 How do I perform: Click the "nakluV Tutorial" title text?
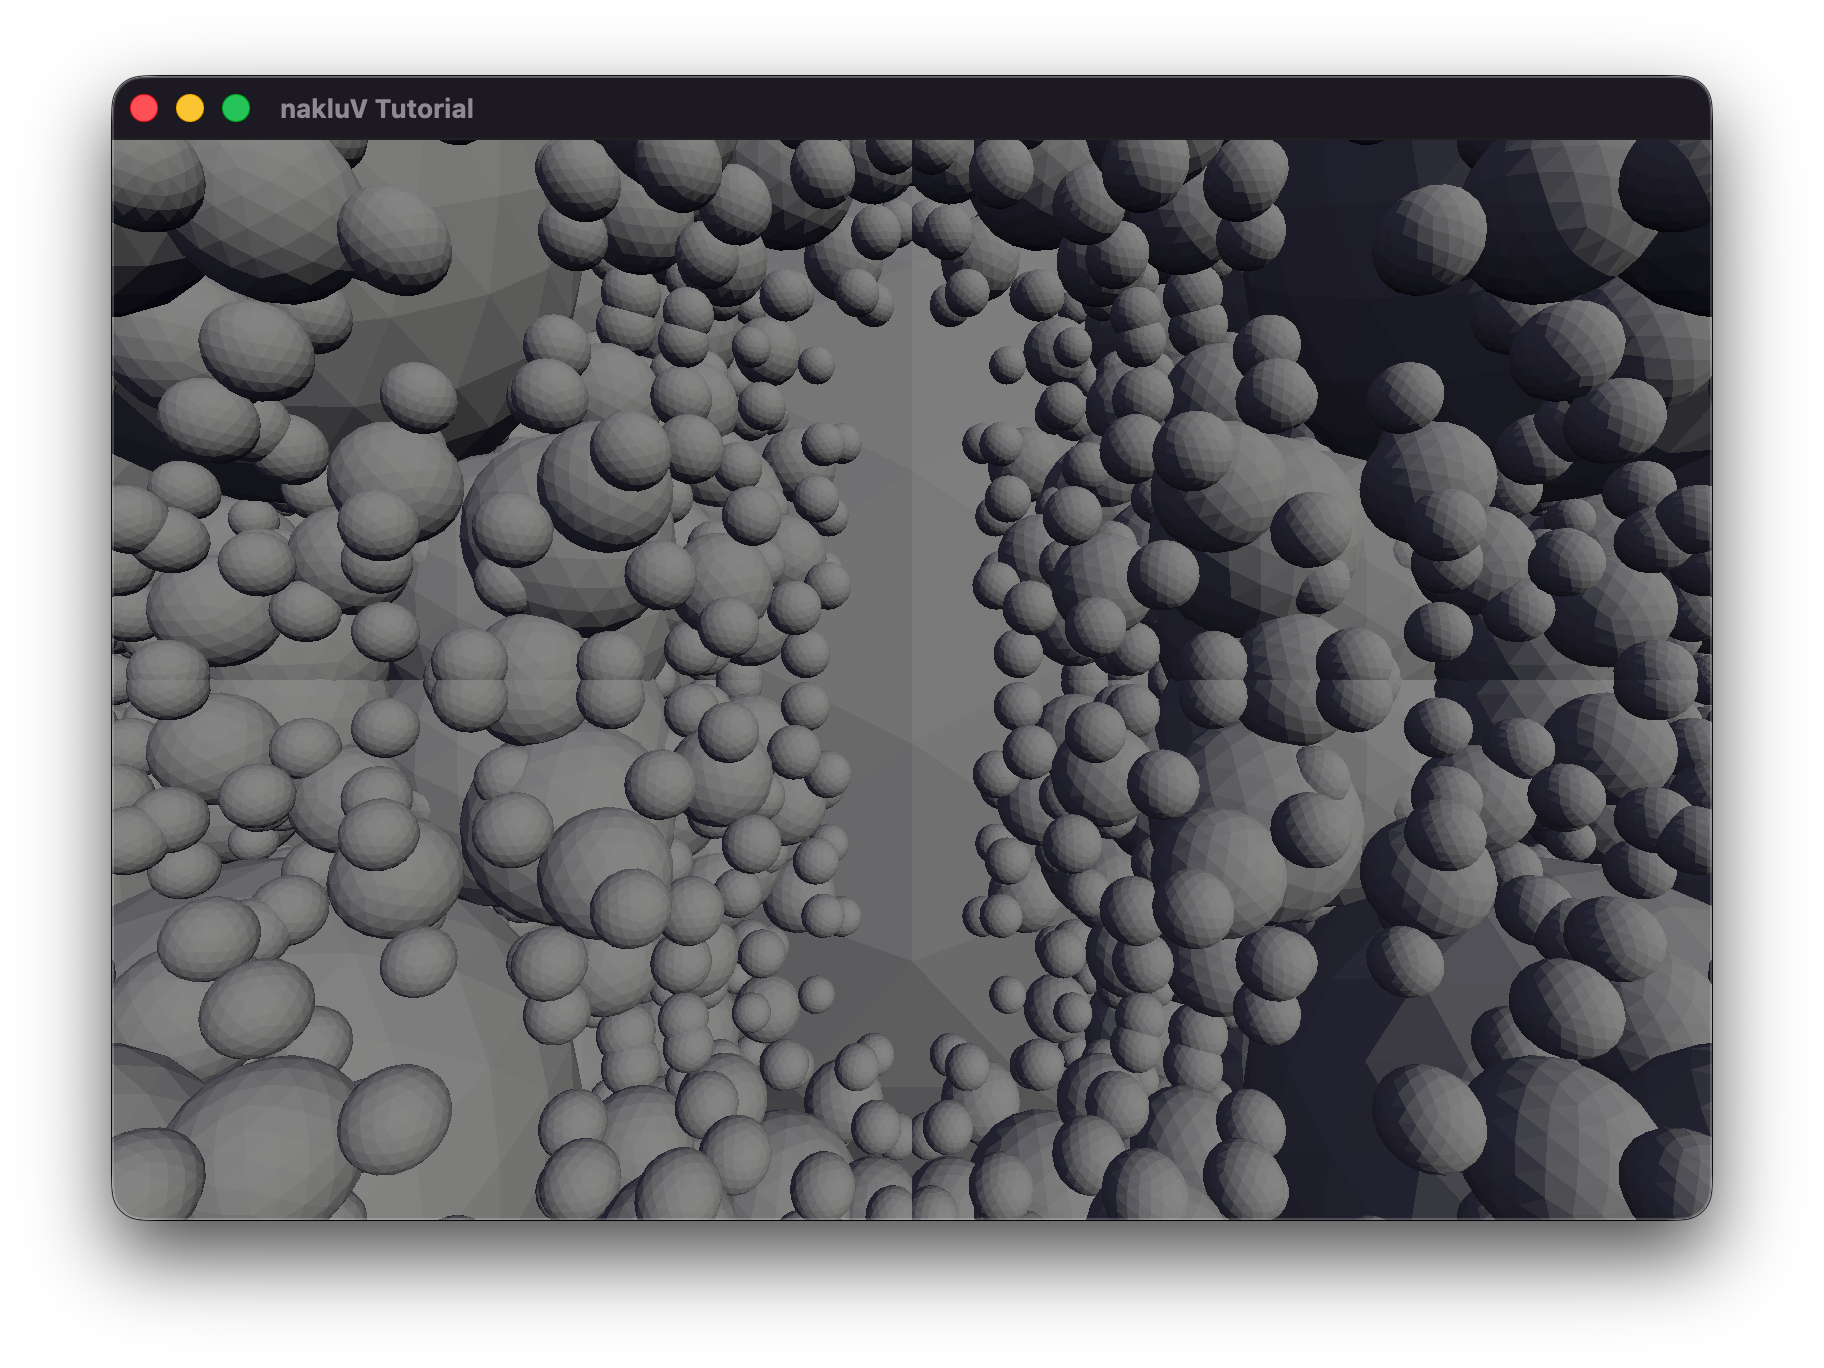point(376,109)
